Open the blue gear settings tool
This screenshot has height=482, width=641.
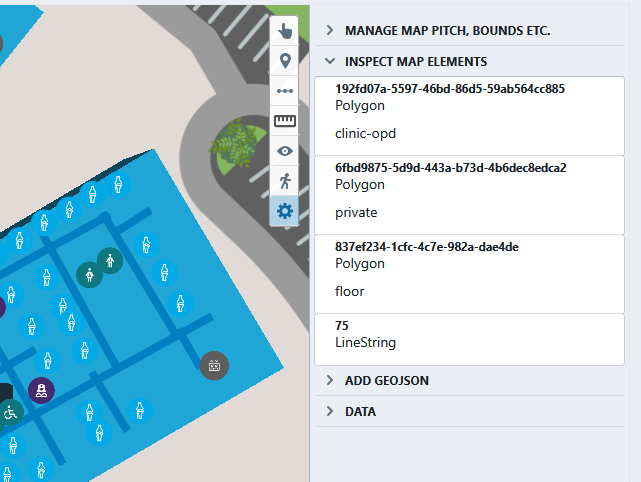coord(285,211)
